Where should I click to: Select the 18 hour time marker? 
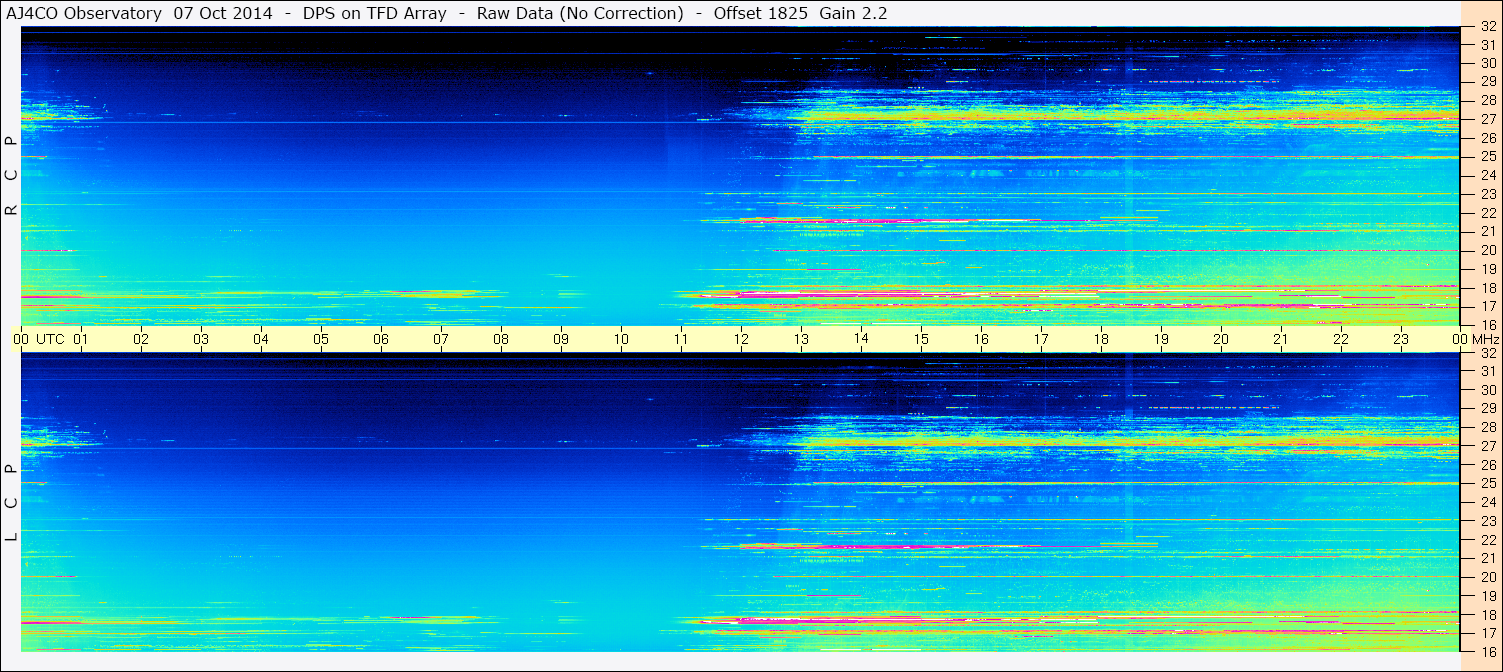pos(1101,339)
